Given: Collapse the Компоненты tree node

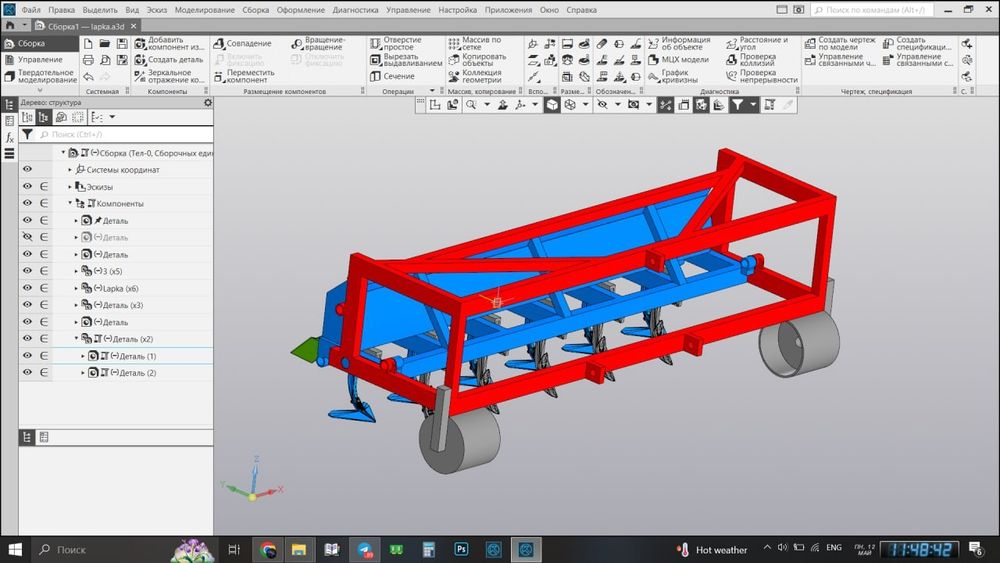Looking at the screenshot, I should click(70, 203).
